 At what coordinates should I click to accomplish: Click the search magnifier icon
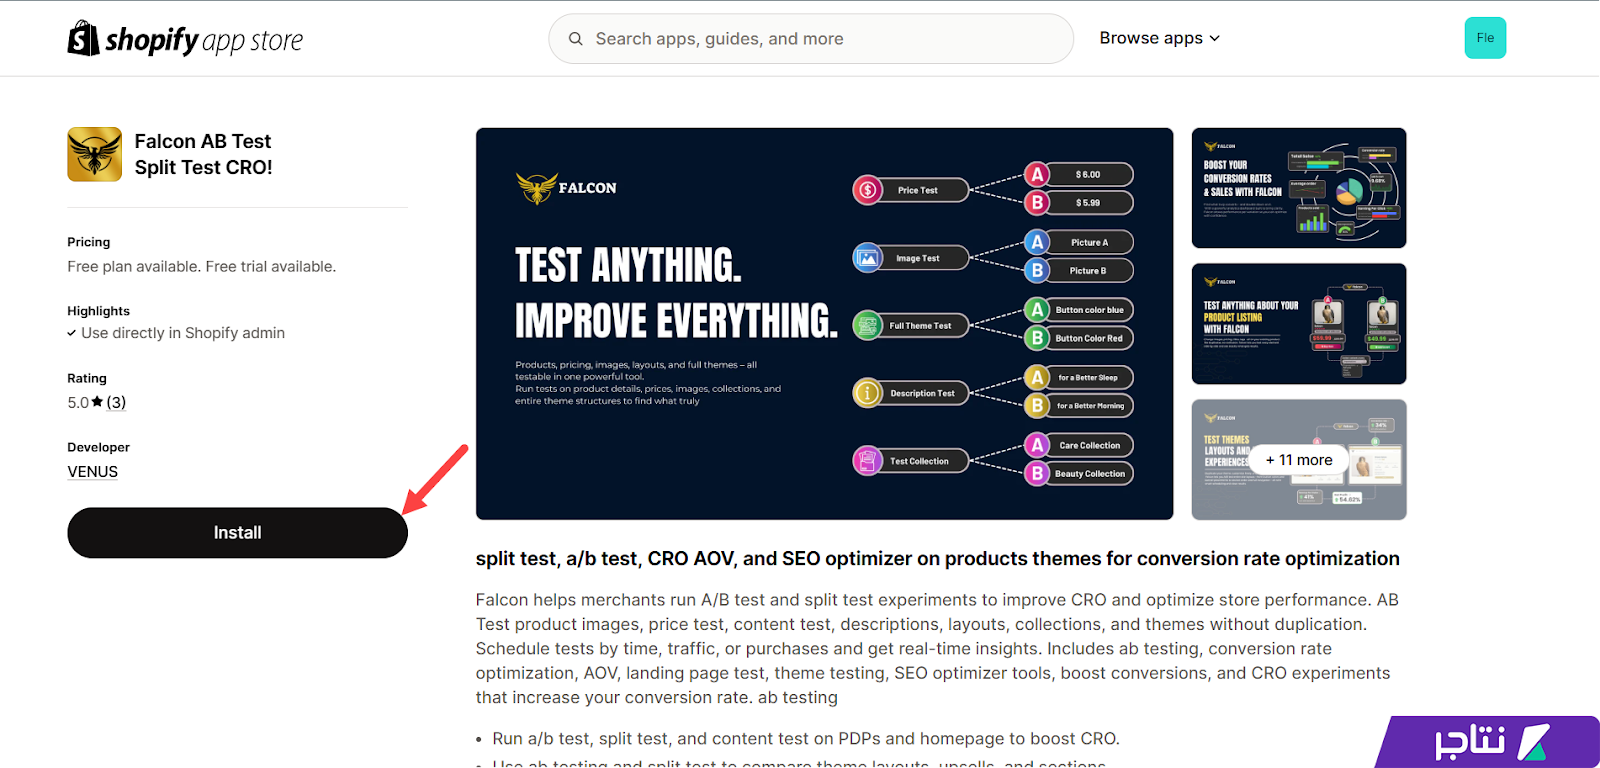(575, 39)
